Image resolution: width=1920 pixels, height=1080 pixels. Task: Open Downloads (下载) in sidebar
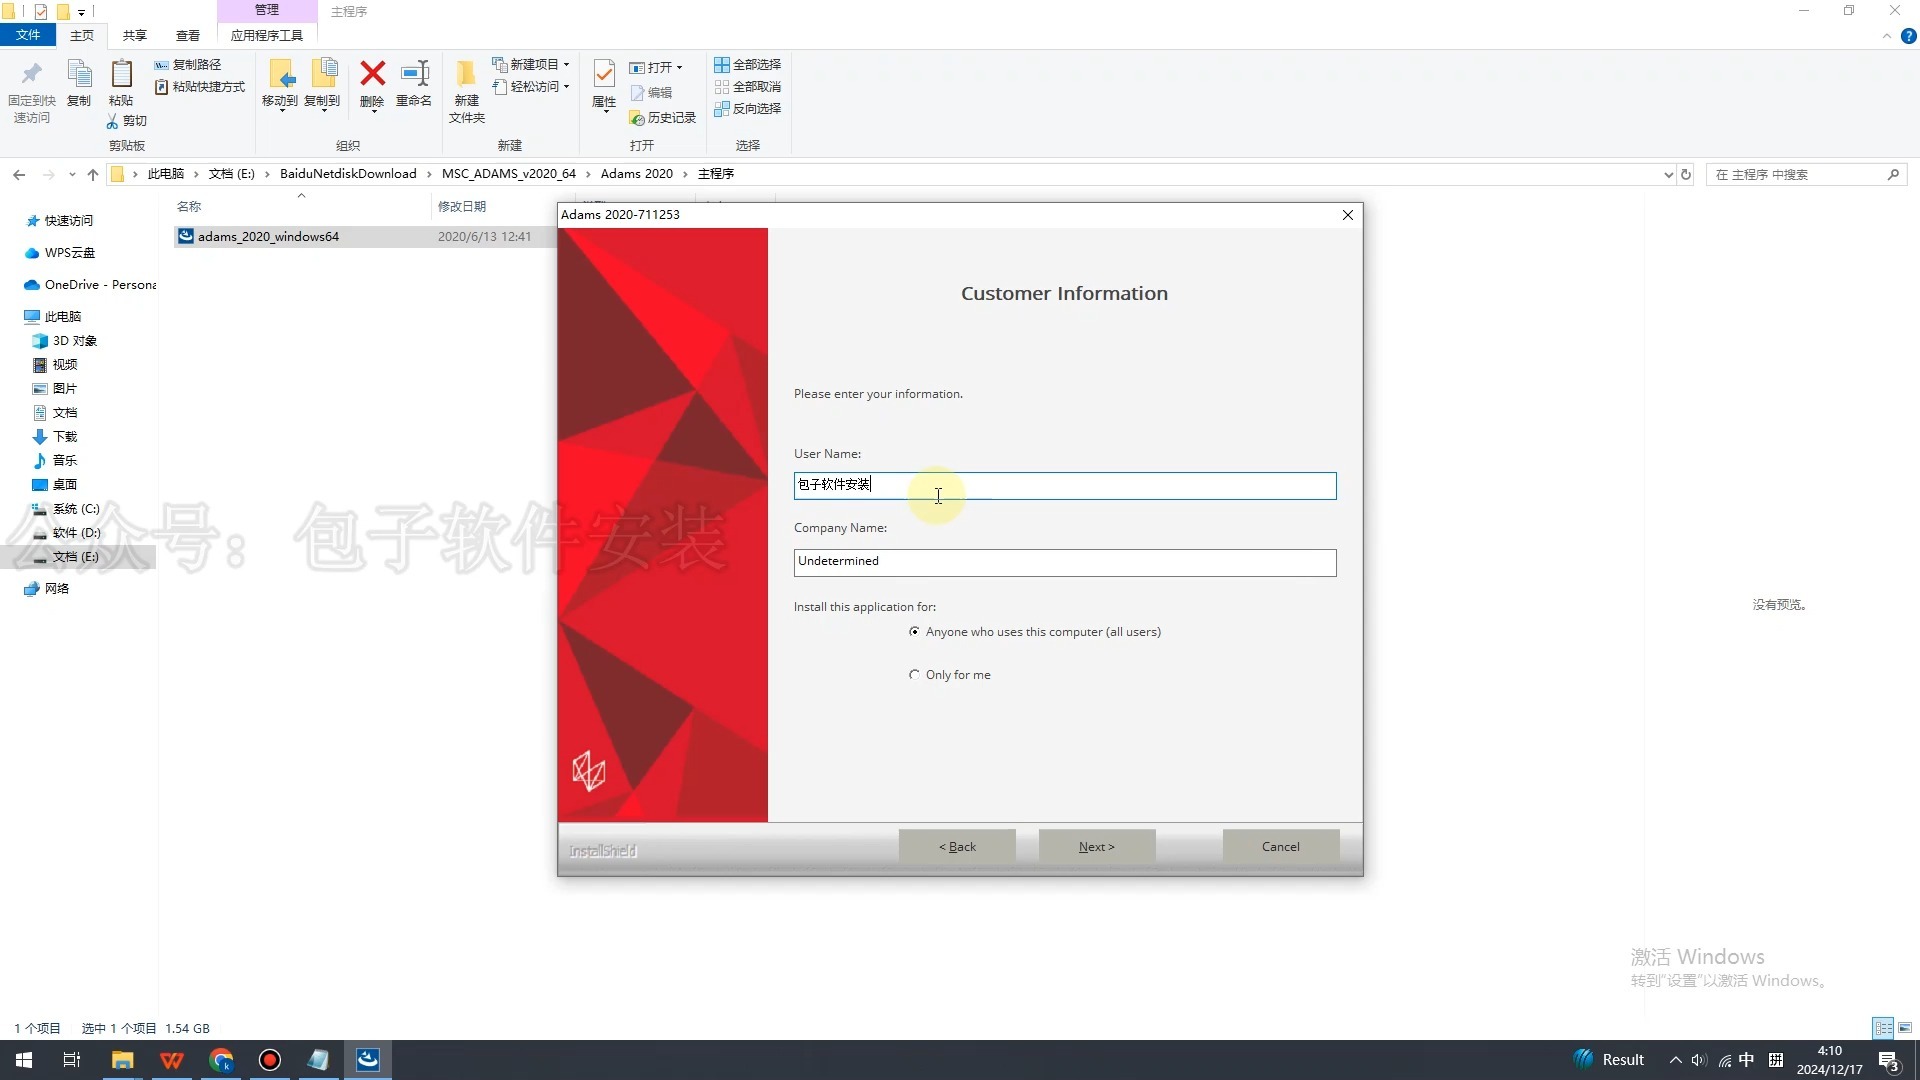tap(64, 437)
